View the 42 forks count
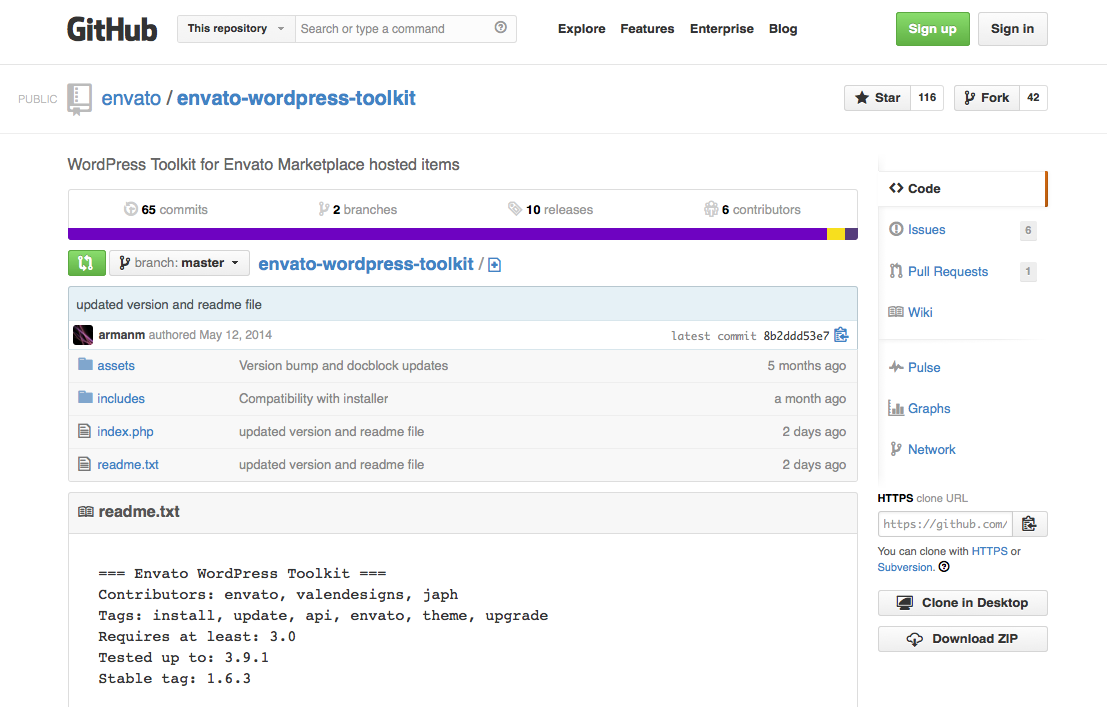 [1033, 97]
